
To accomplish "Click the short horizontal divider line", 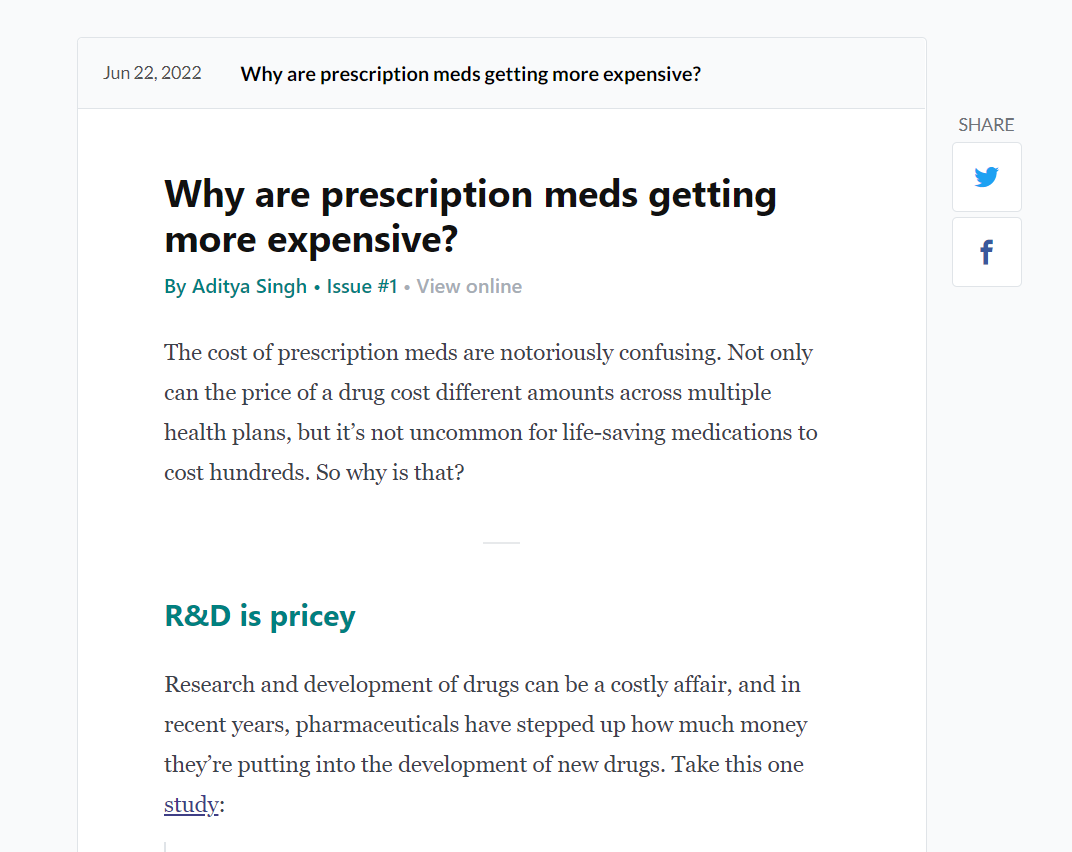I will tap(501, 543).
